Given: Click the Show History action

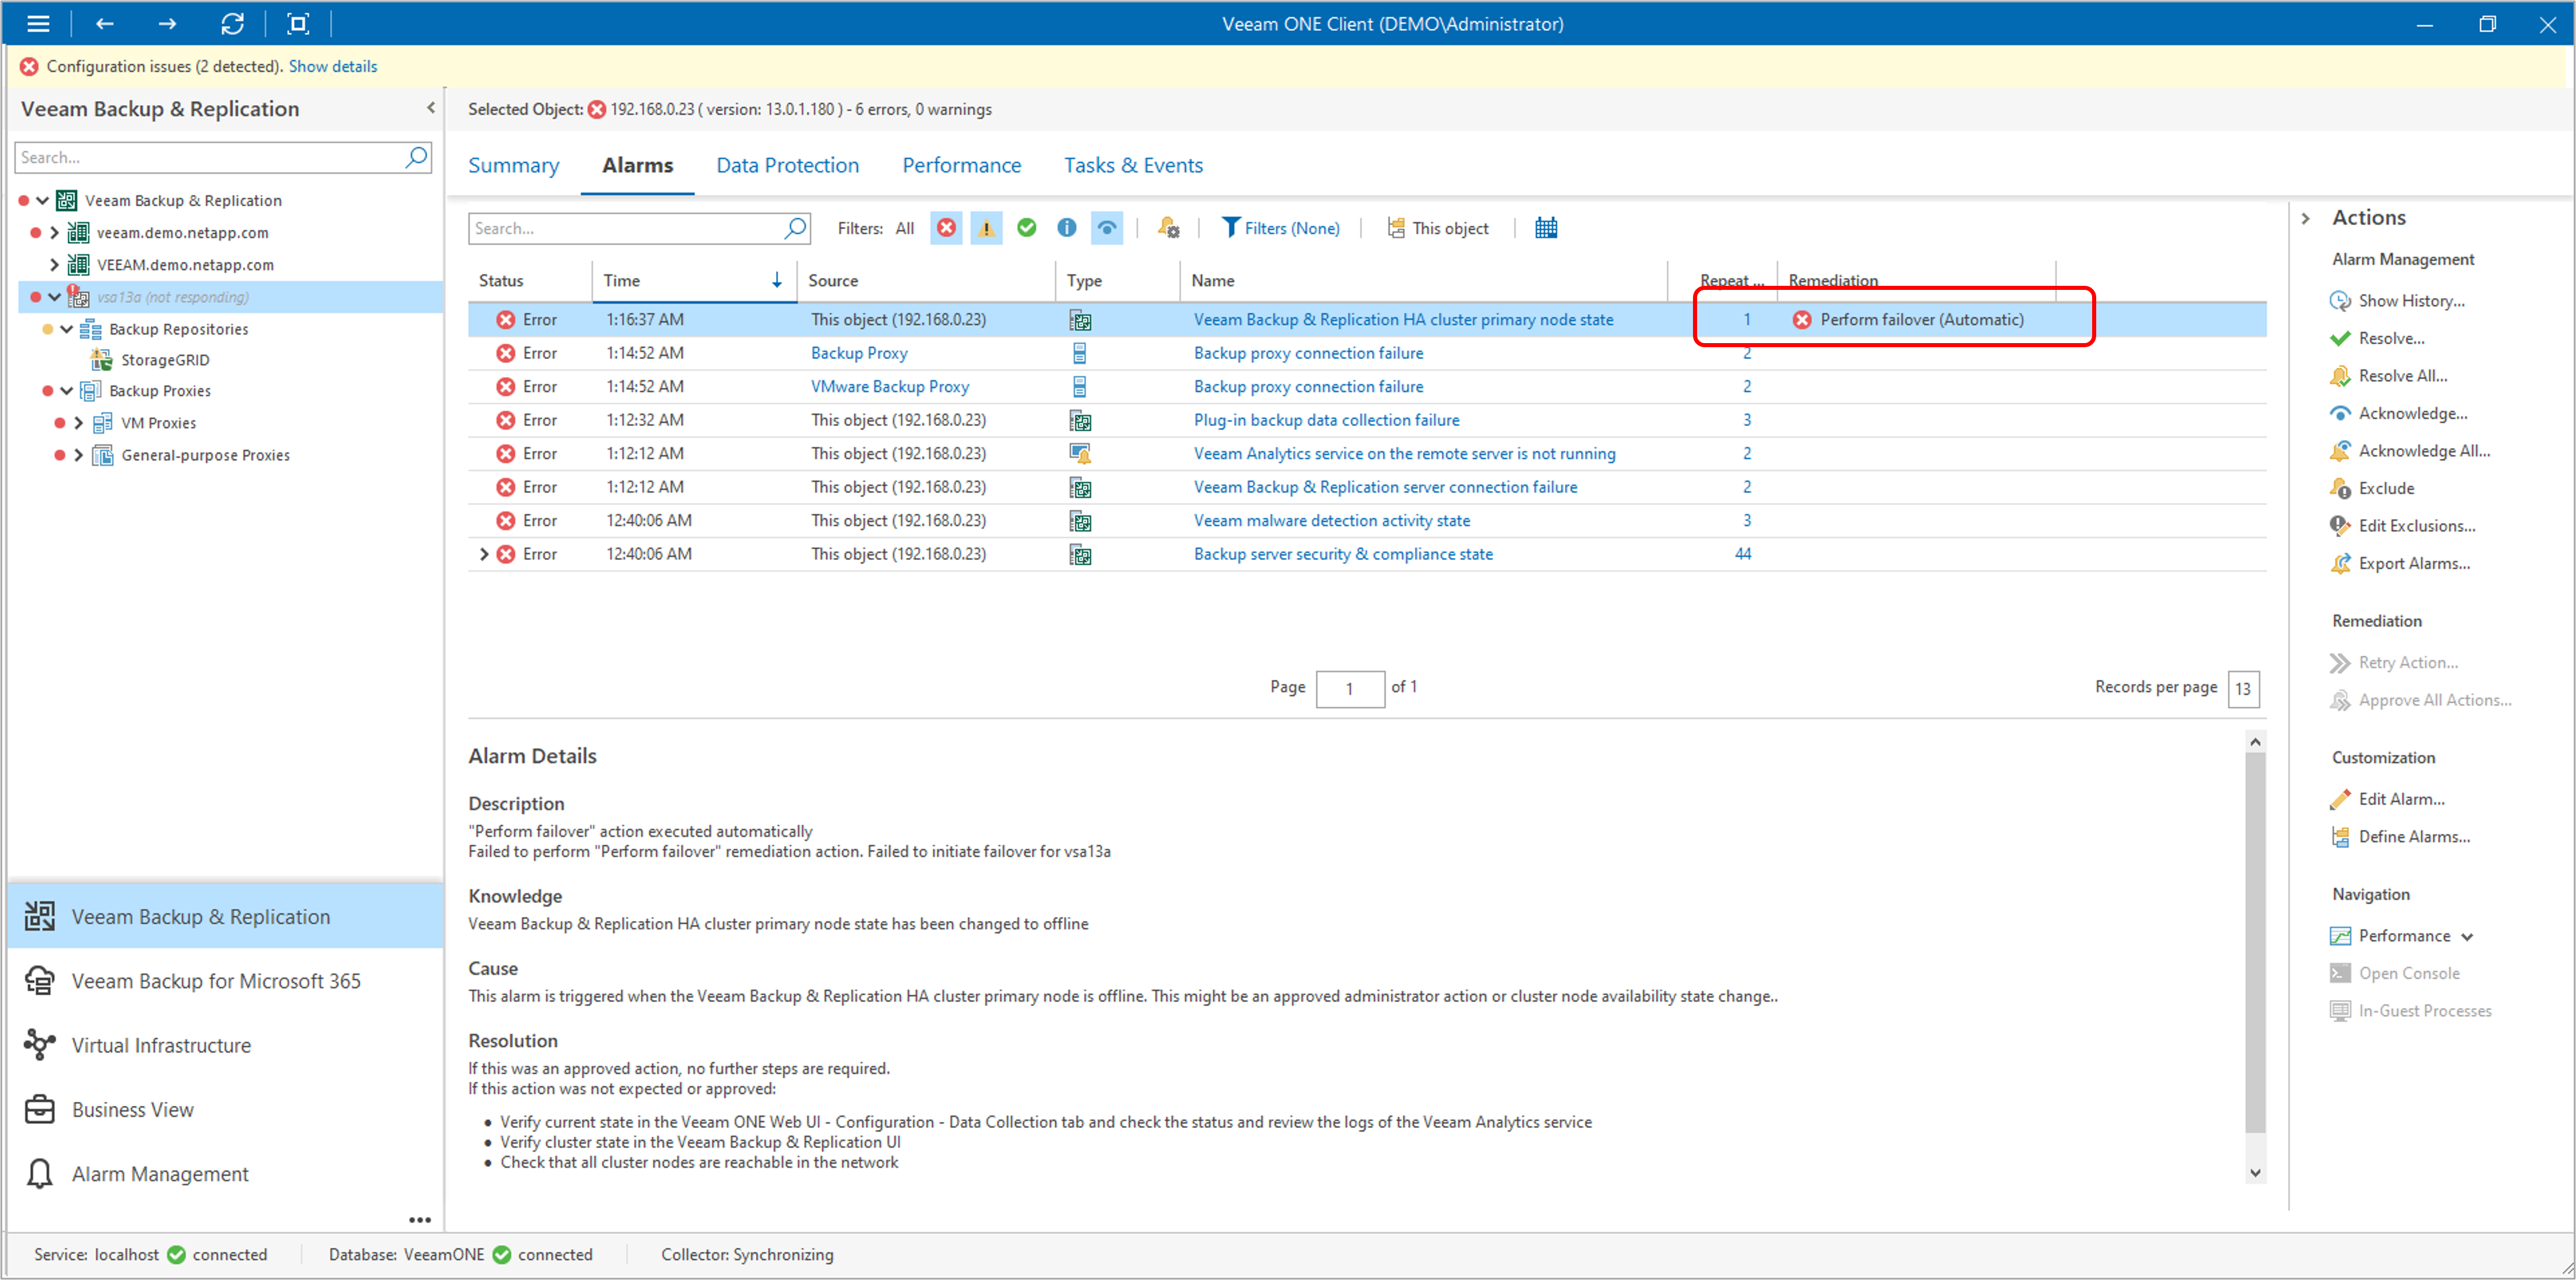Looking at the screenshot, I should (x=2410, y=301).
